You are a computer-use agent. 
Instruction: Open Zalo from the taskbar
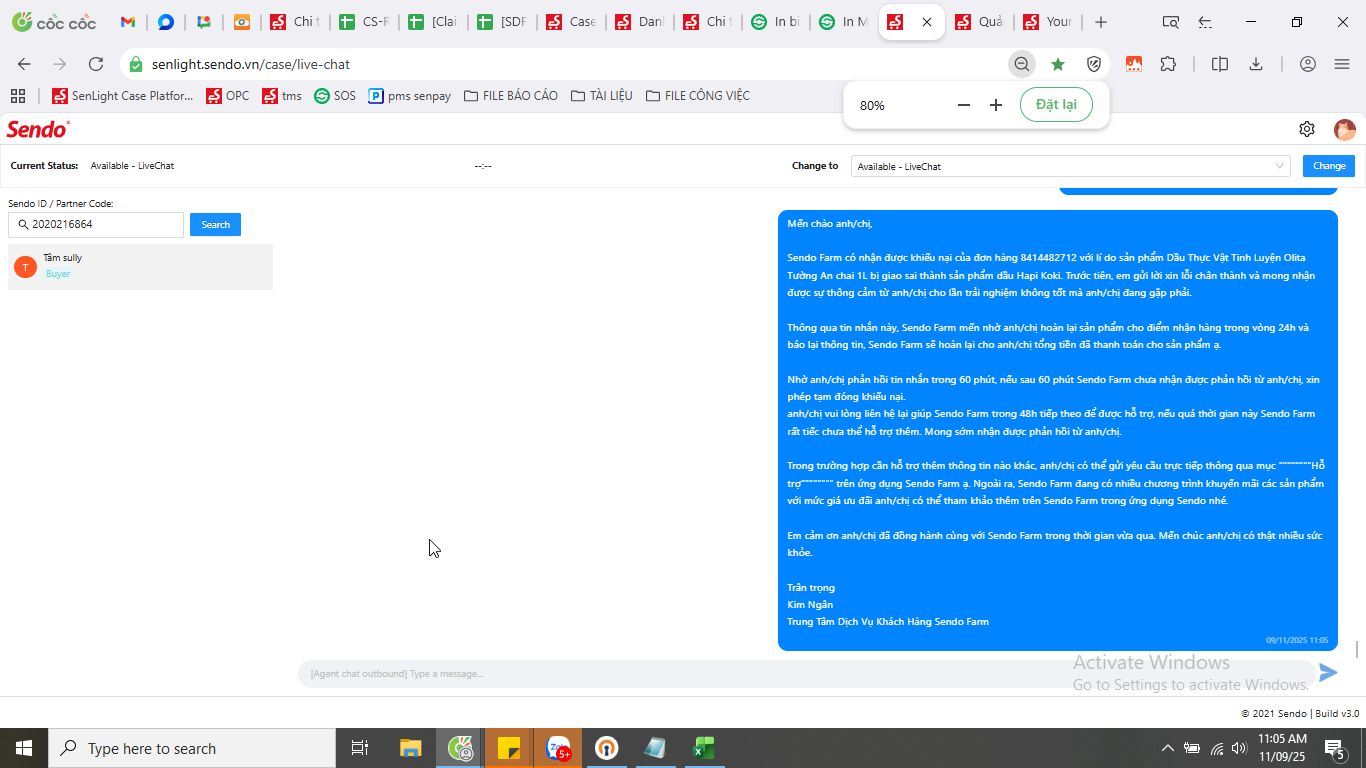558,748
